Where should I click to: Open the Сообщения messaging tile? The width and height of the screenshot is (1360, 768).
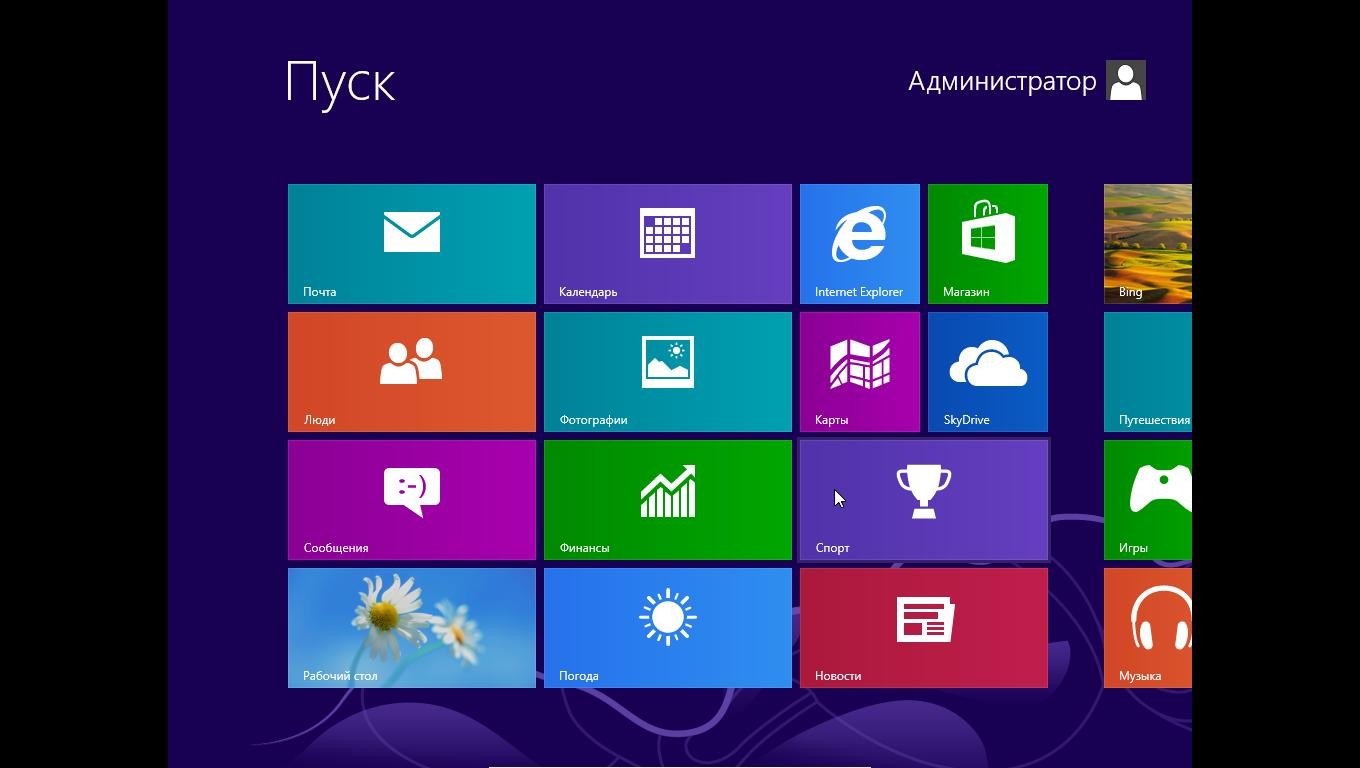(411, 499)
